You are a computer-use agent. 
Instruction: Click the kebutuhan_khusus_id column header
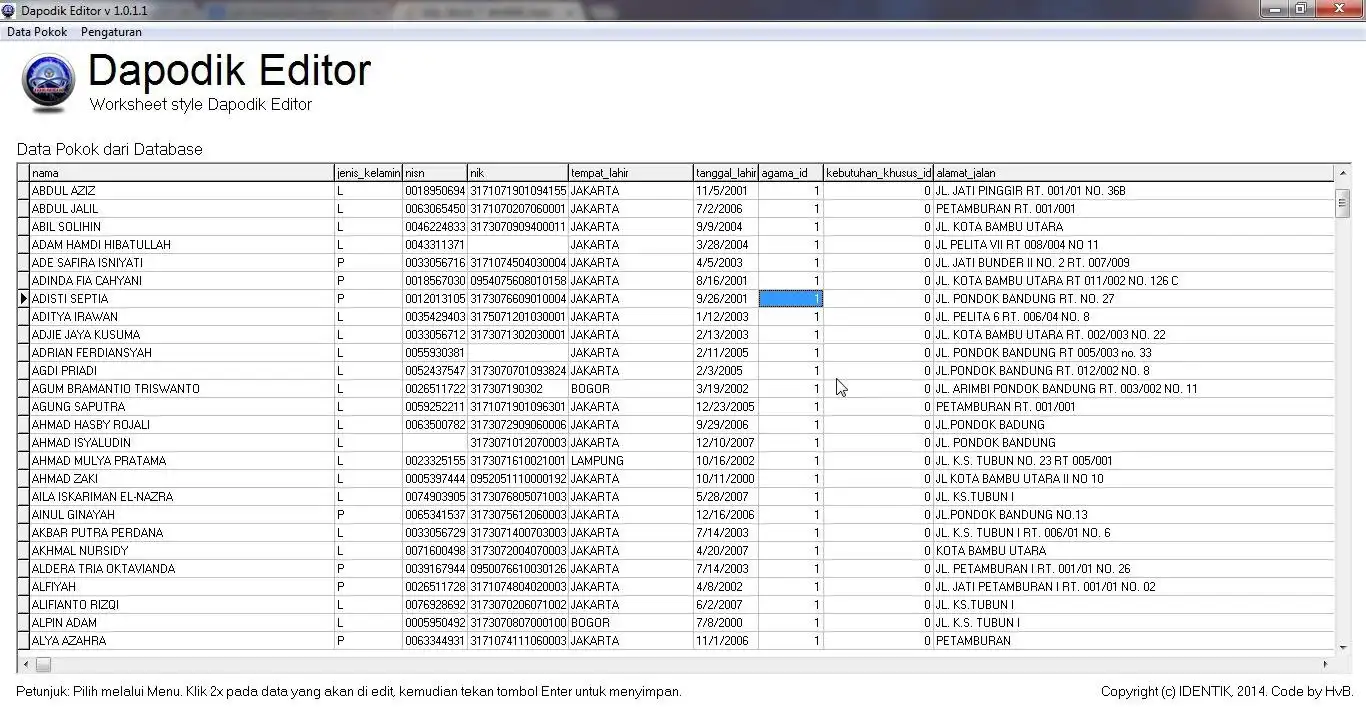(878, 173)
